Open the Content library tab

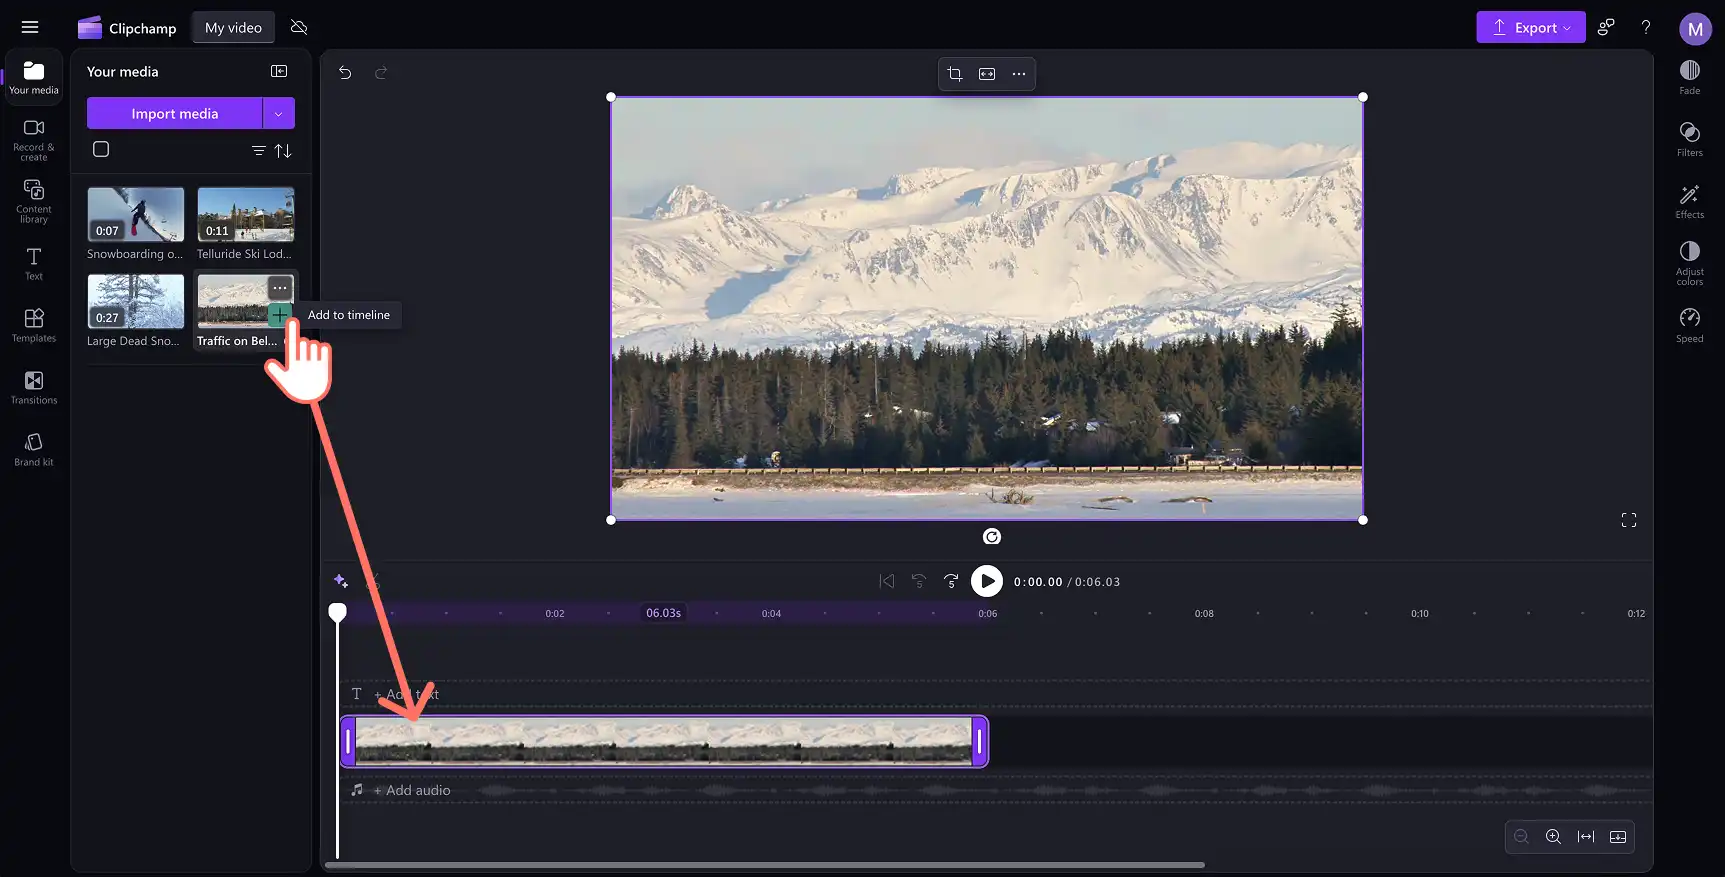click(x=34, y=201)
